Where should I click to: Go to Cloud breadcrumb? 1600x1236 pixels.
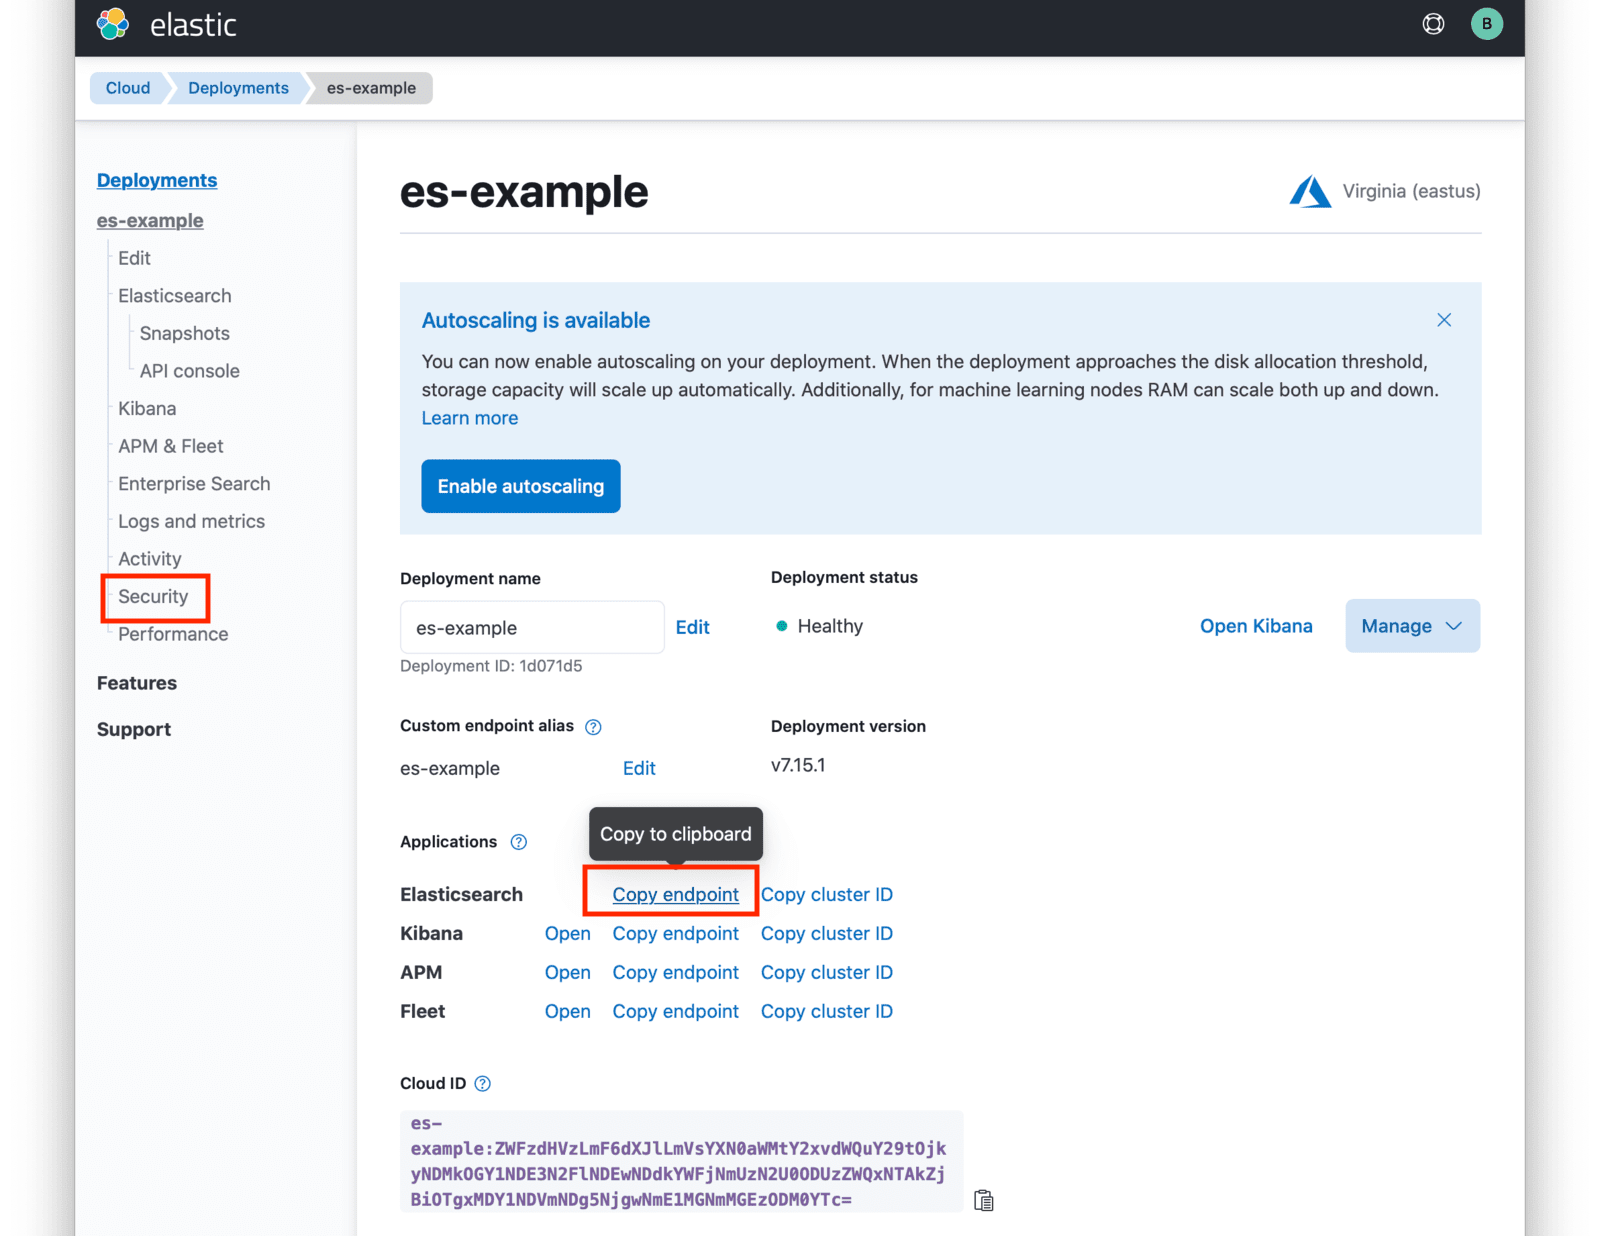pyautogui.click(x=128, y=88)
